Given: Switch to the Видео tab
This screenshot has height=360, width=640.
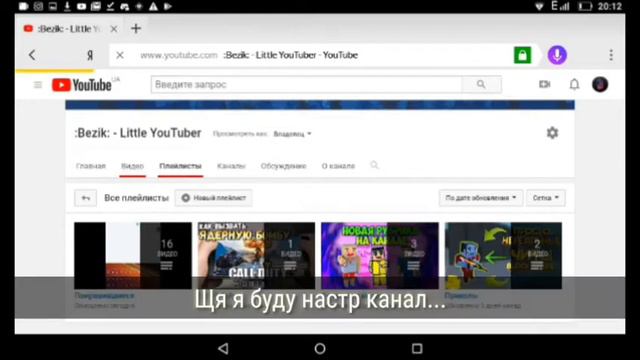Looking at the screenshot, I should pos(132,166).
